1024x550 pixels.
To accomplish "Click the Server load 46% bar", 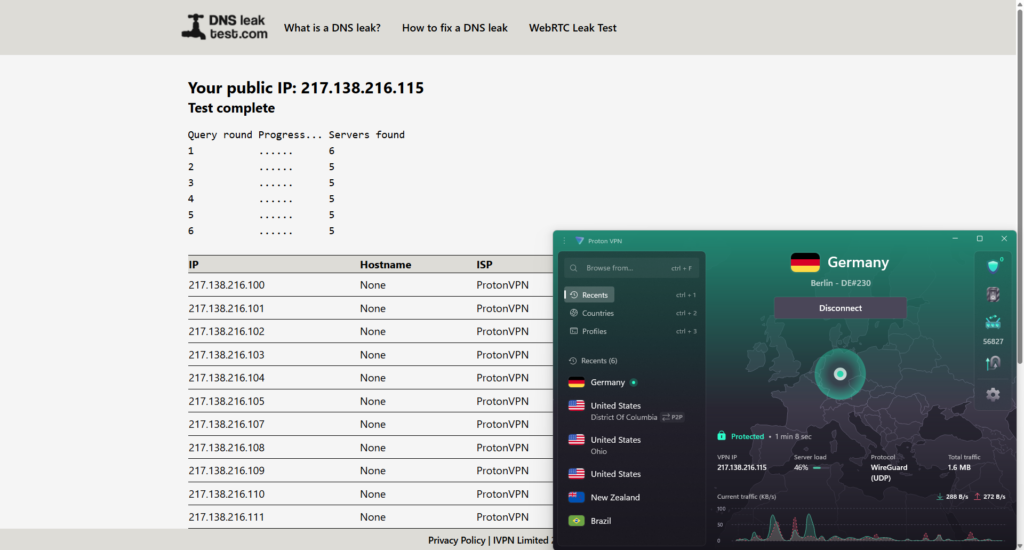I will click(817, 468).
